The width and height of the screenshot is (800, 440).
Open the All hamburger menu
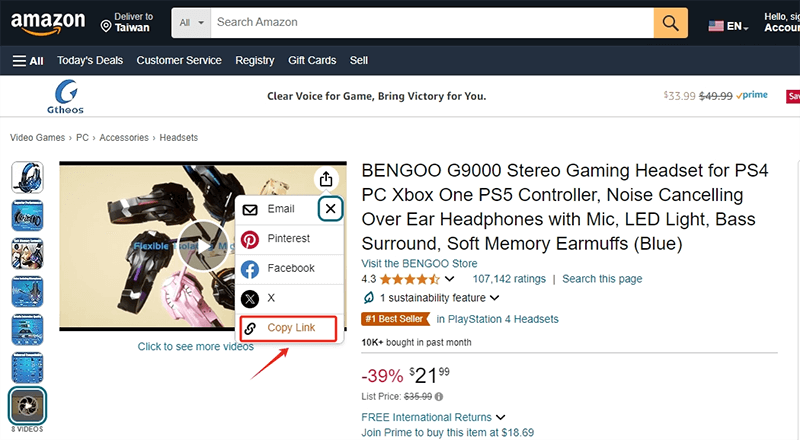click(28, 61)
